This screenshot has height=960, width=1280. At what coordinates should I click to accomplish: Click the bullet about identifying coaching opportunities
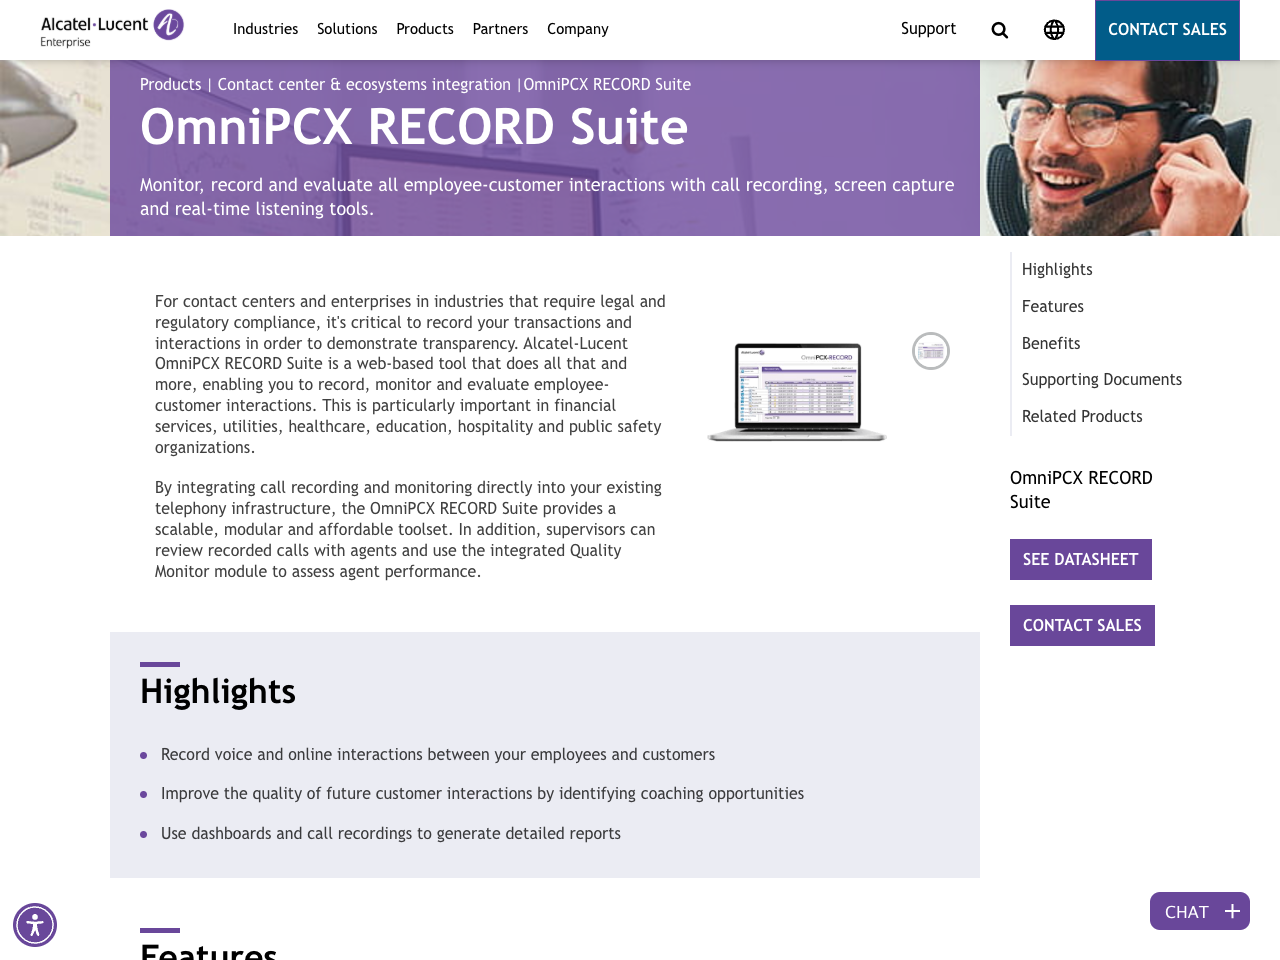[x=482, y=794]
